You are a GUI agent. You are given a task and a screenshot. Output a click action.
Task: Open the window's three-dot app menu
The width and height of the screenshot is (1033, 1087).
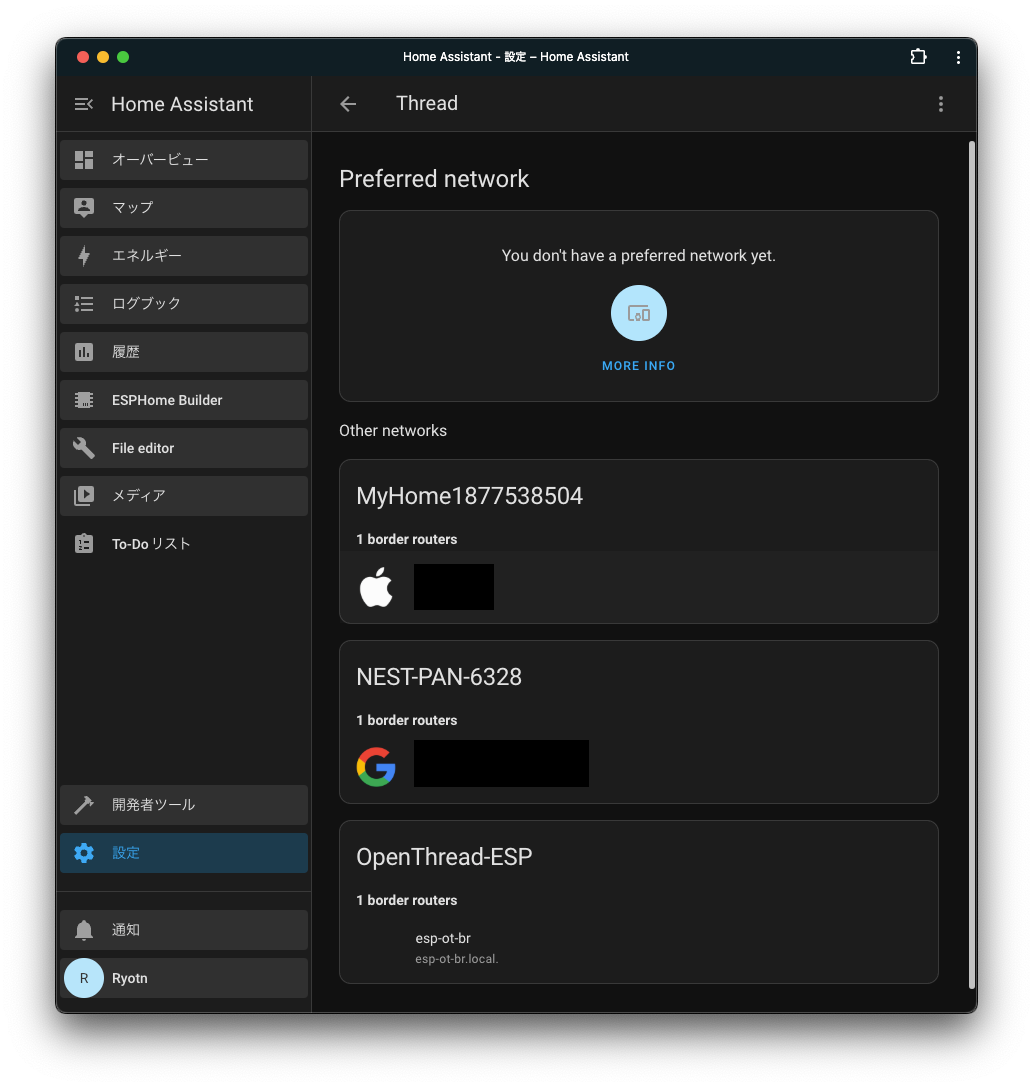[x=958, y=58]
